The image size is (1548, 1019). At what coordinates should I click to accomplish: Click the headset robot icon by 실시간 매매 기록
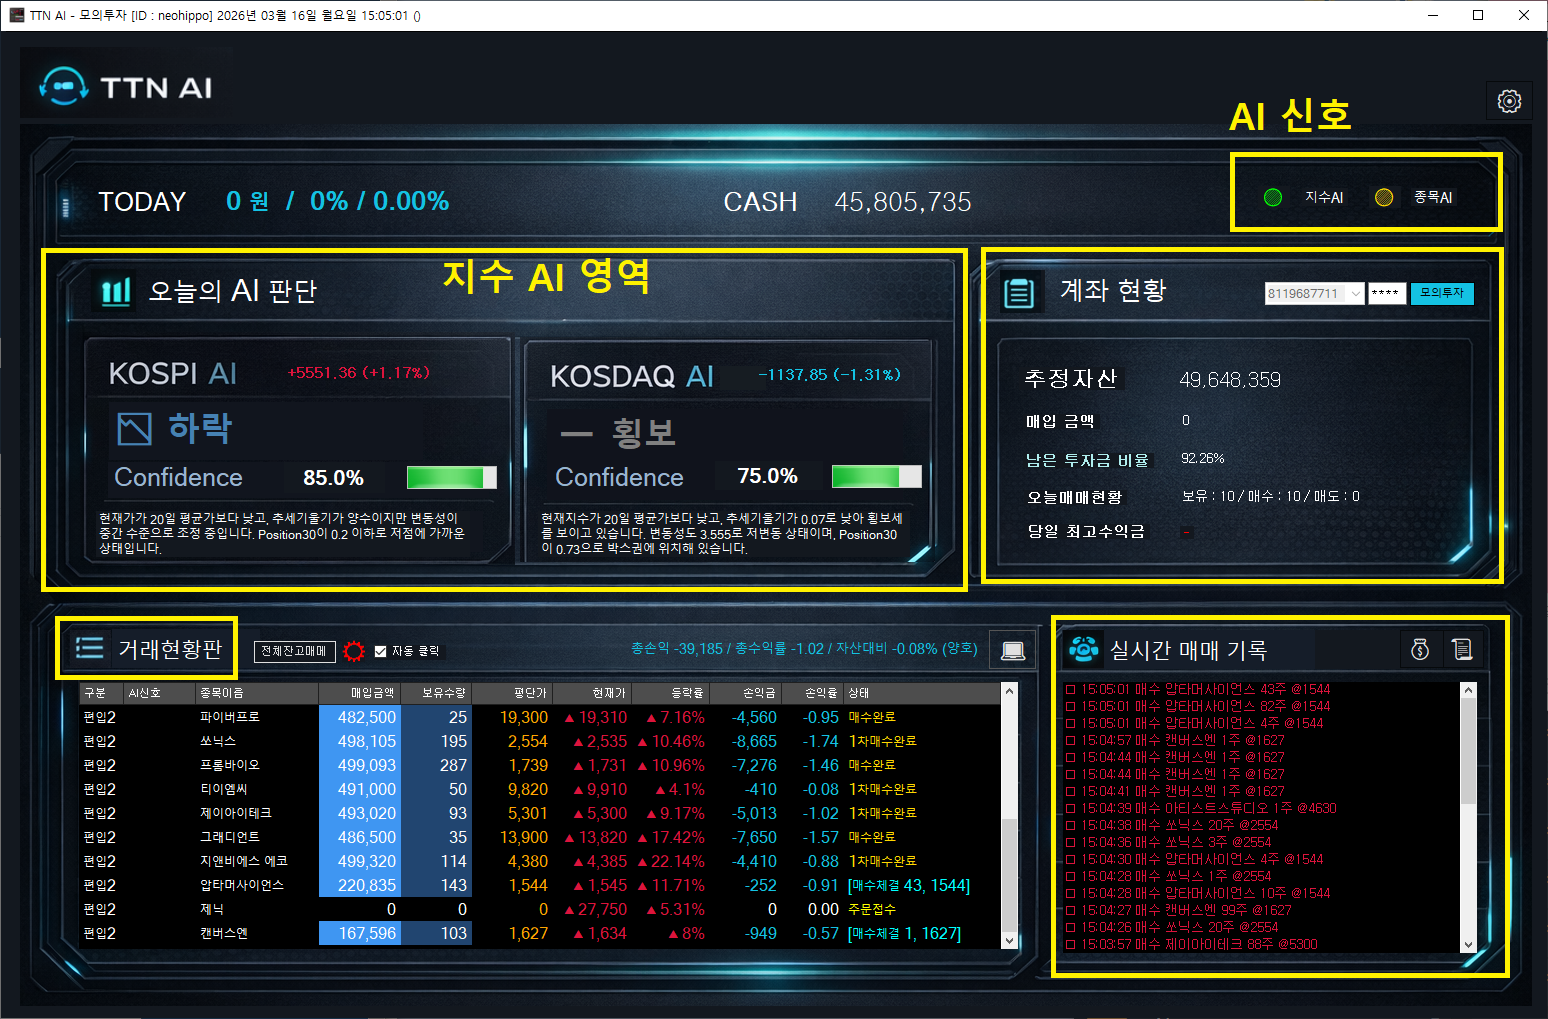(x=1084, y=650)
